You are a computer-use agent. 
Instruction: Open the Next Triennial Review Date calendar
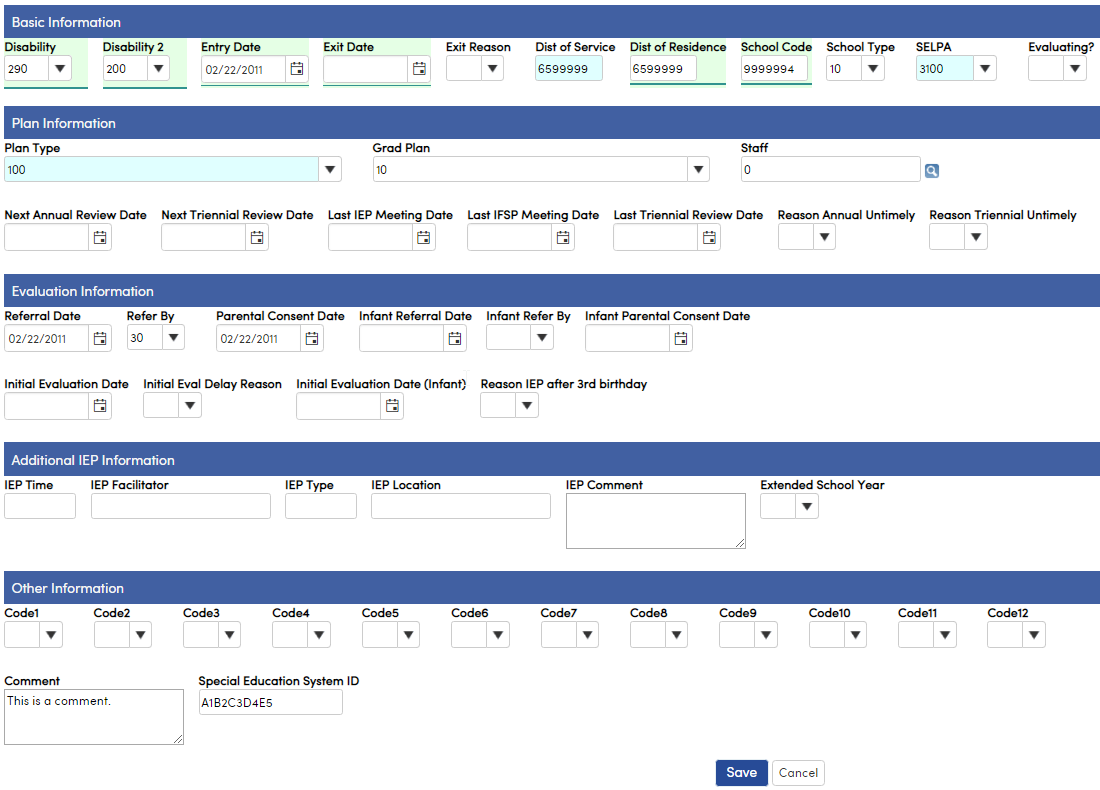tap(256, 237)
